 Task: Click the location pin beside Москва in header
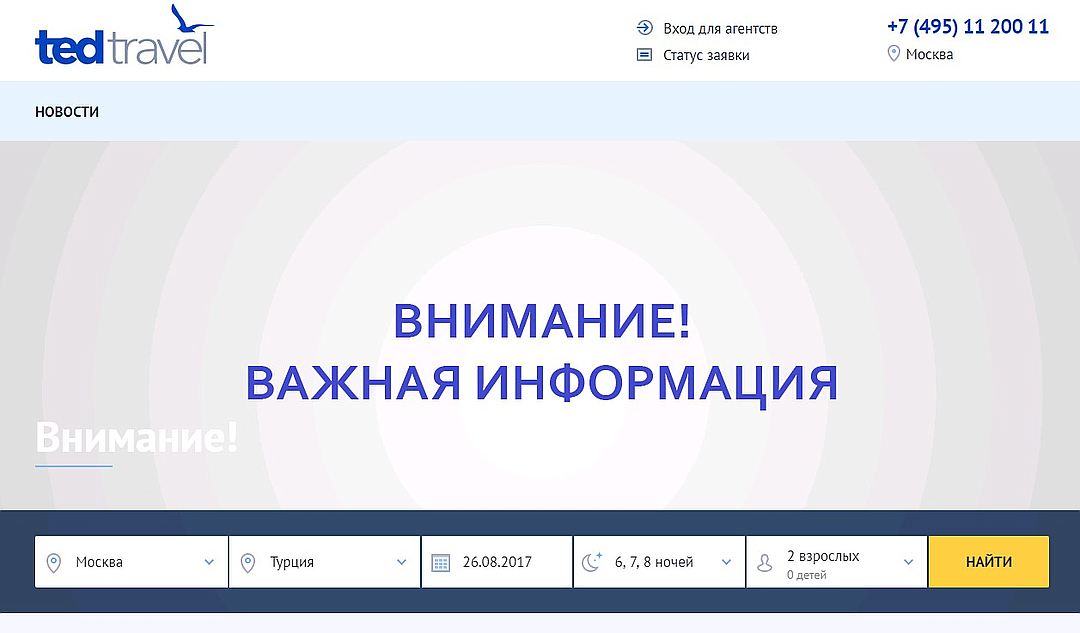click(x=894, y=54)
